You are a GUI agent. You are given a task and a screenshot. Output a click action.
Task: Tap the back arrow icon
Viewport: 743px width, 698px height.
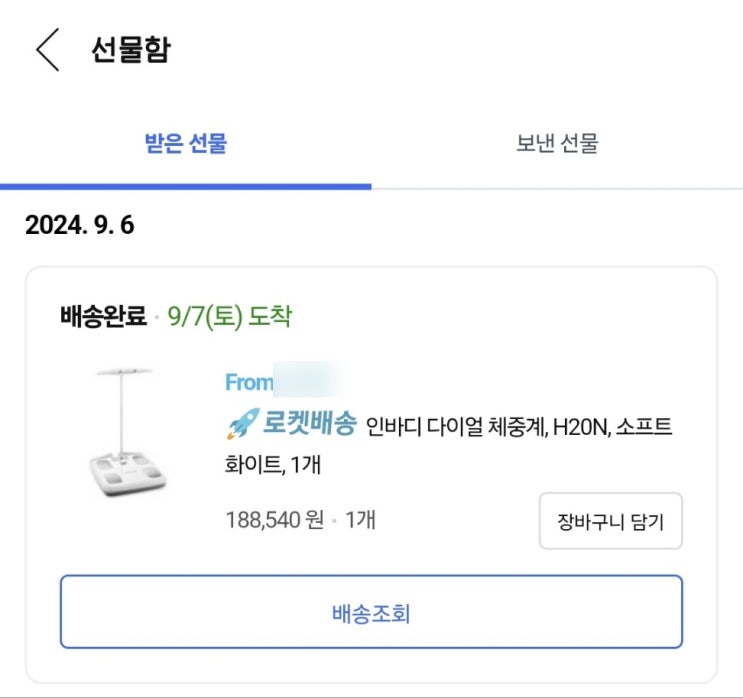[47, 50]
